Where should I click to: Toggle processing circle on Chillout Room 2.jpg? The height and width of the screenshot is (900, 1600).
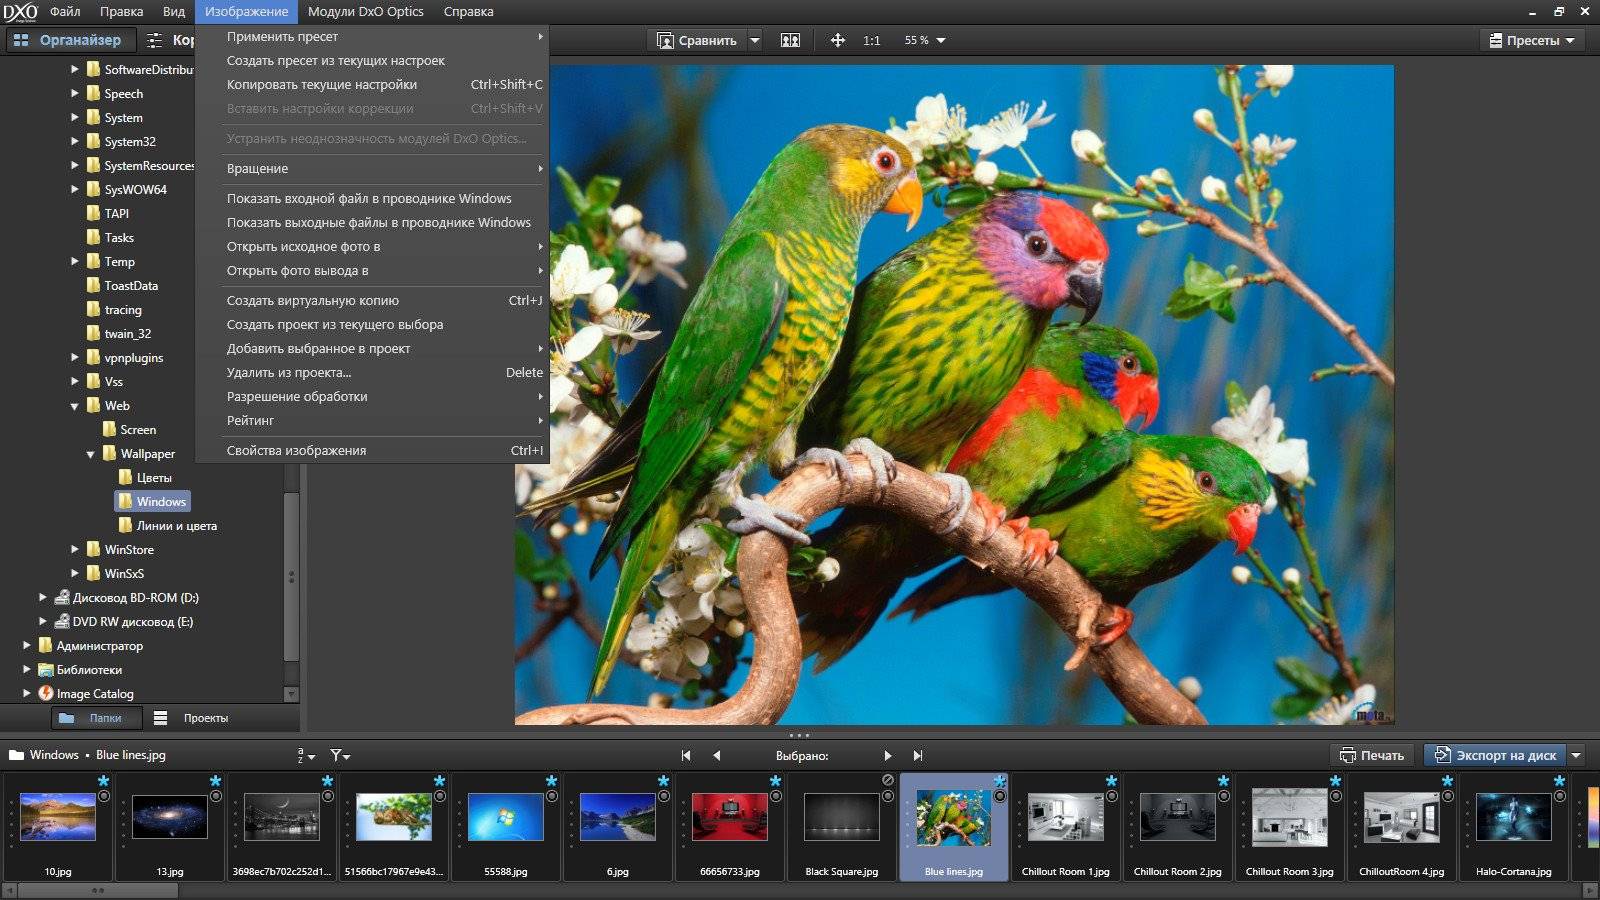point(1224,797)
